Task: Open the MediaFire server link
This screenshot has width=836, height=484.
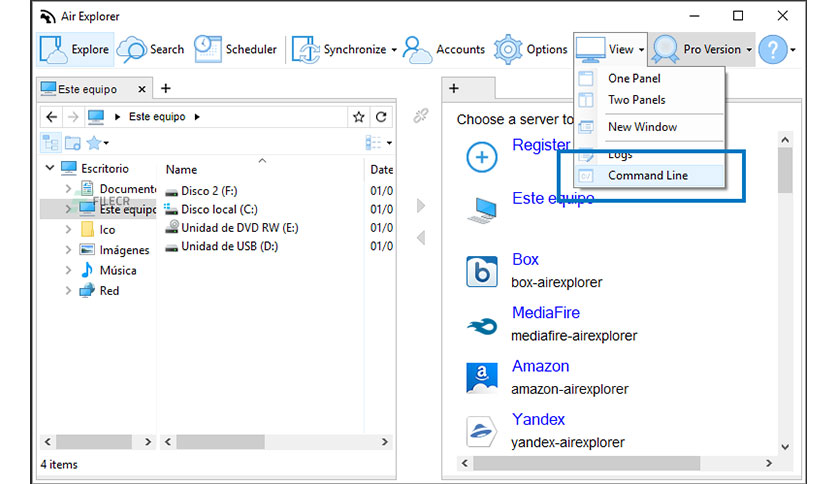Action: [546, 312]
